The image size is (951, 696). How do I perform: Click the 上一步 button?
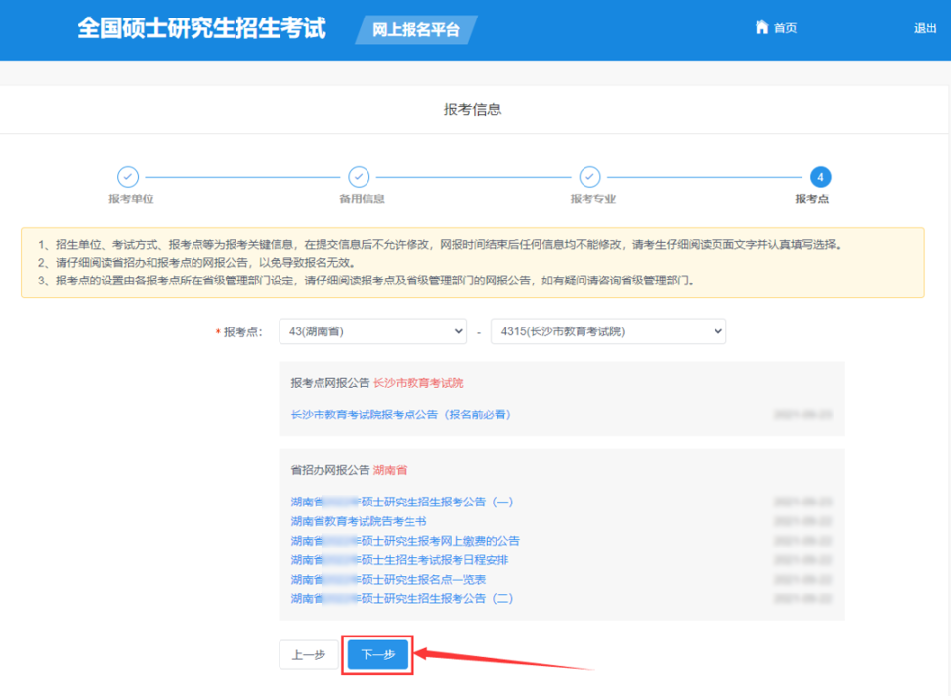click(x=308, y=655)
